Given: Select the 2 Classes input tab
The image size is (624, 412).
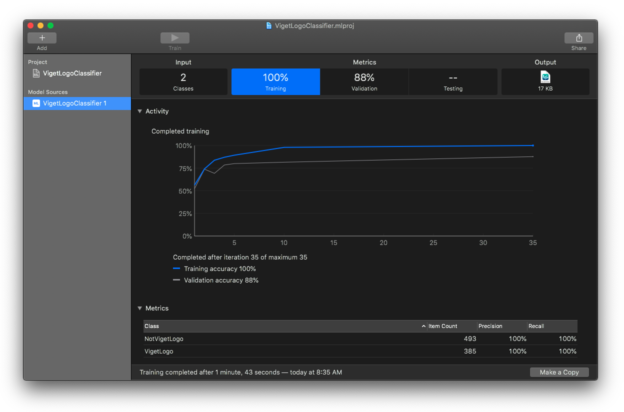Looking at the screenshot, I should point(183,82).
